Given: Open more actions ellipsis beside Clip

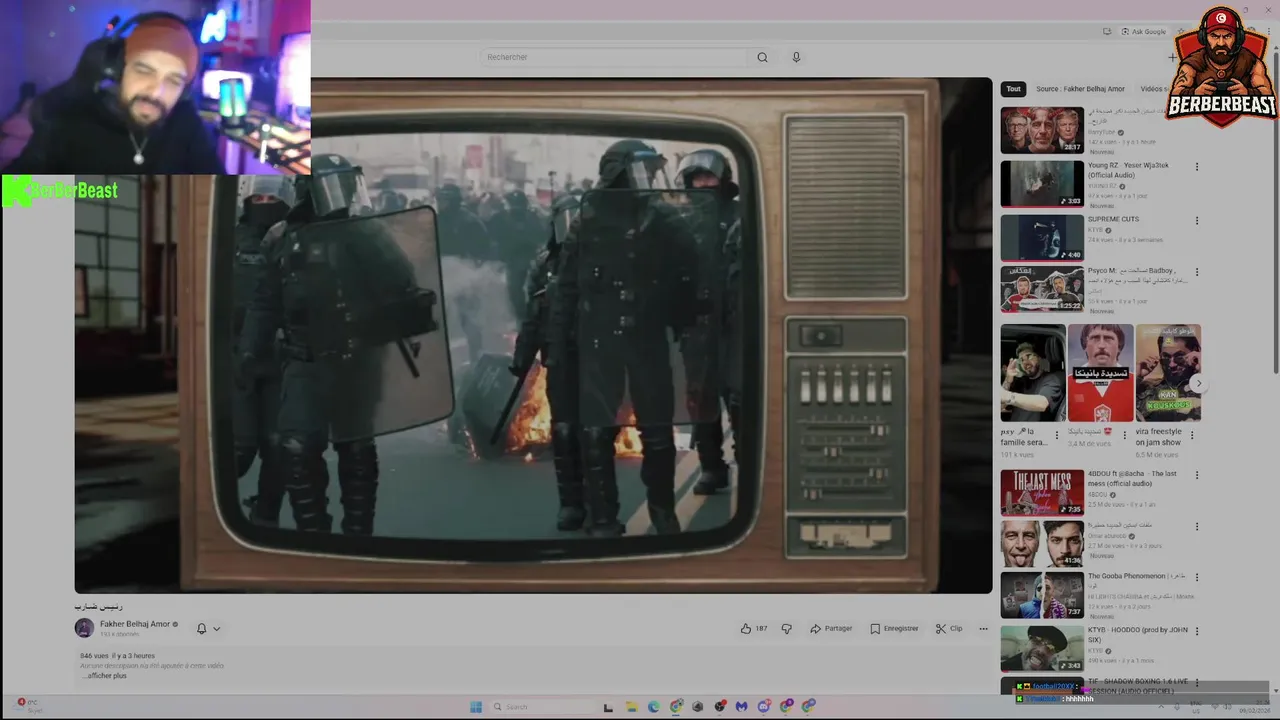Looking at the screenshot, I should pos(983,628).
